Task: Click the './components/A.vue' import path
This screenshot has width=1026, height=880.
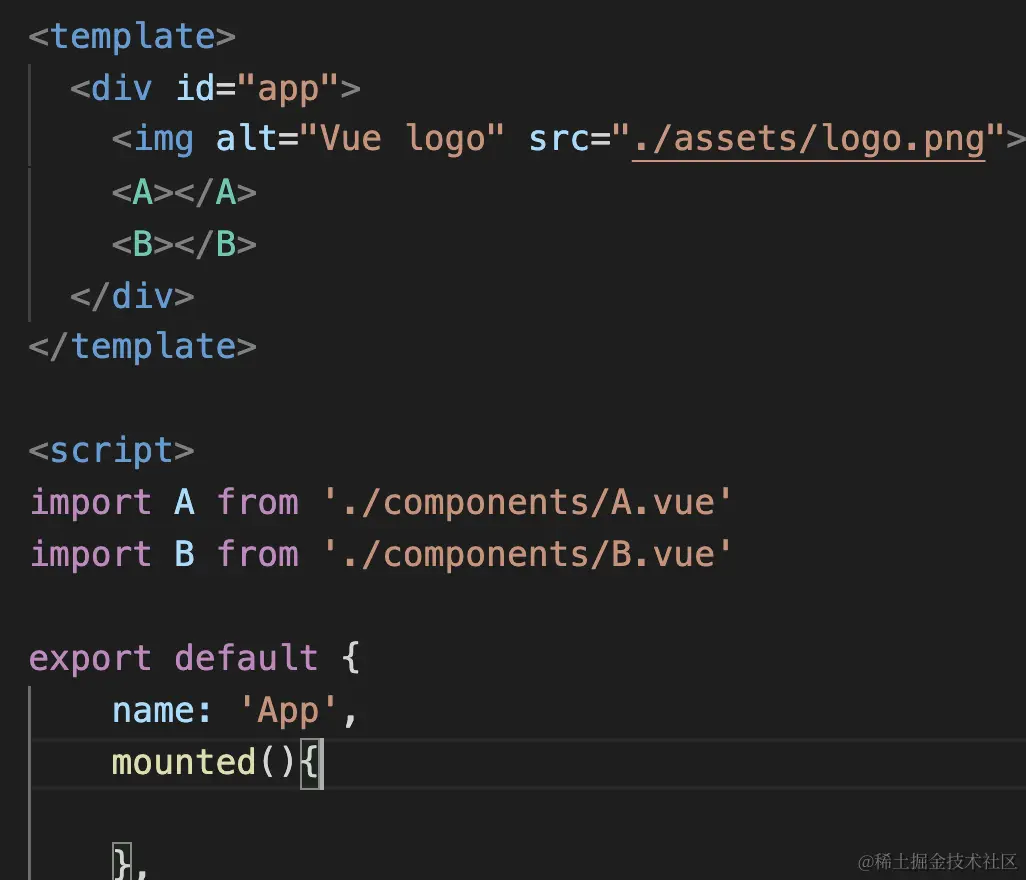Action: pyautogui.click(x=527, y=502)
